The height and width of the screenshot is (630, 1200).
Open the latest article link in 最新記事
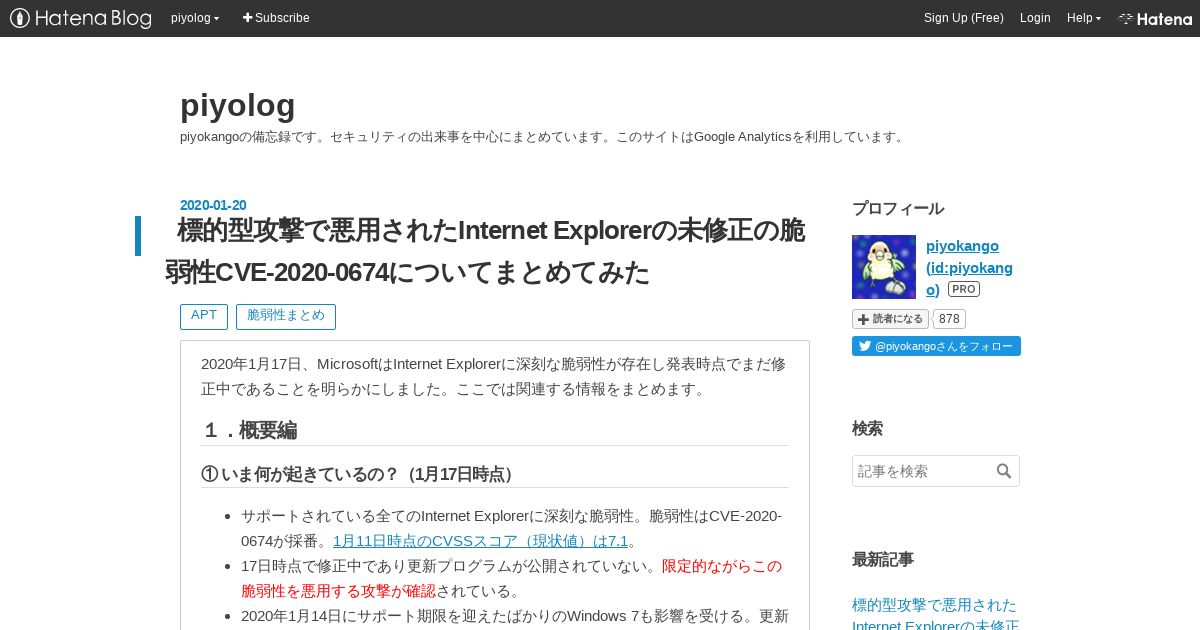pyautogui.click(x=934, y=615)
